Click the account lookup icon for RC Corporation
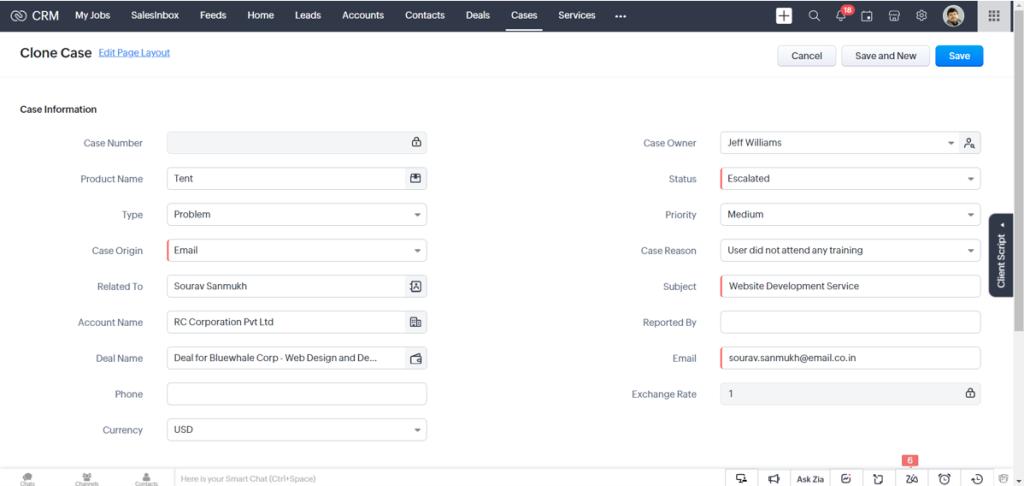 pos(415,322)
